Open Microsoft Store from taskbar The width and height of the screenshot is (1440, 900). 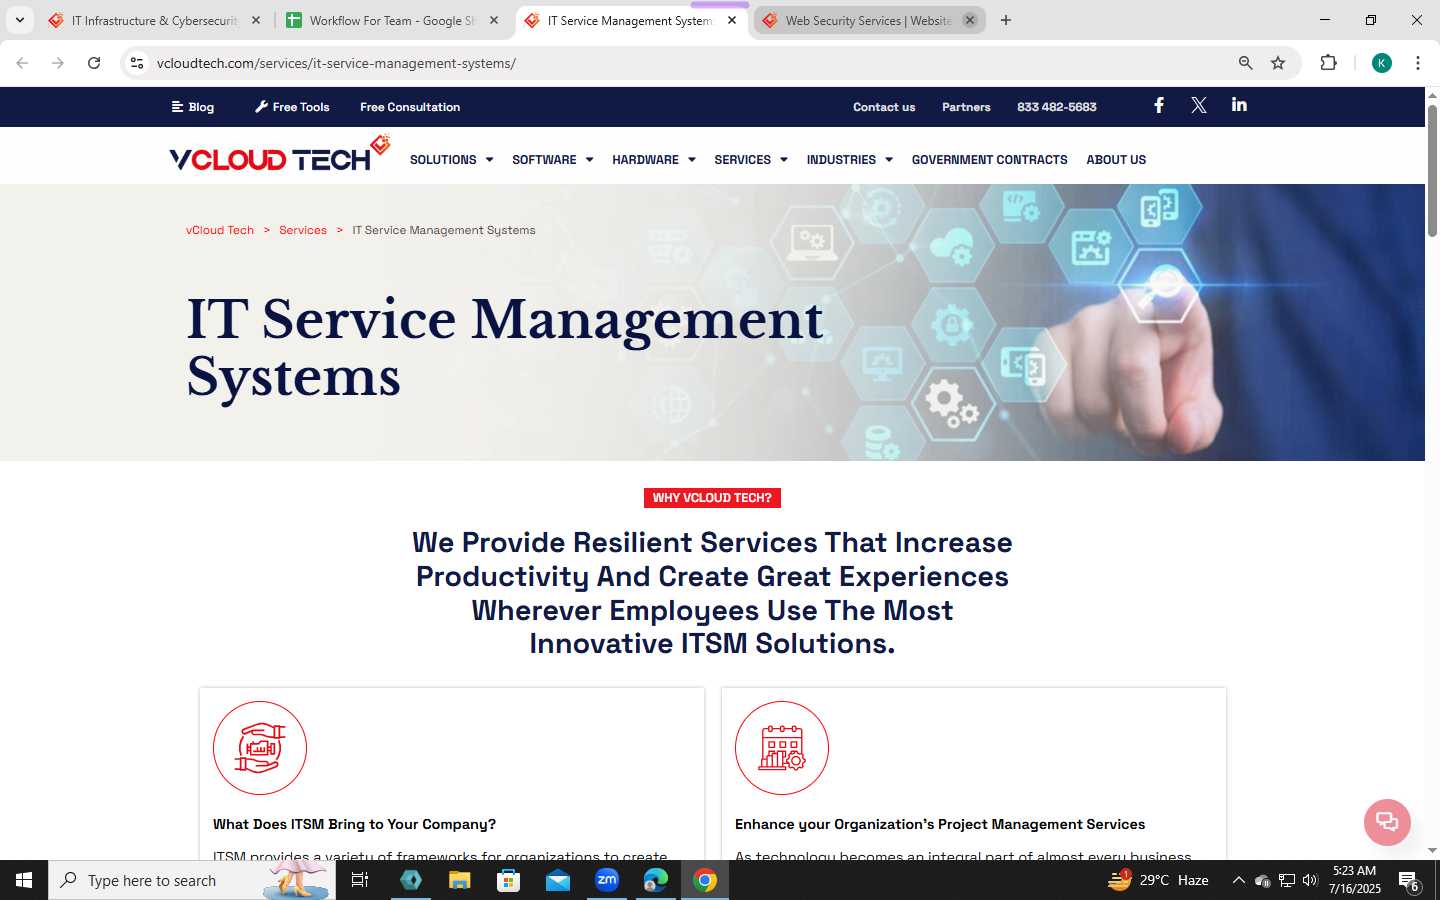coord(509,880)
